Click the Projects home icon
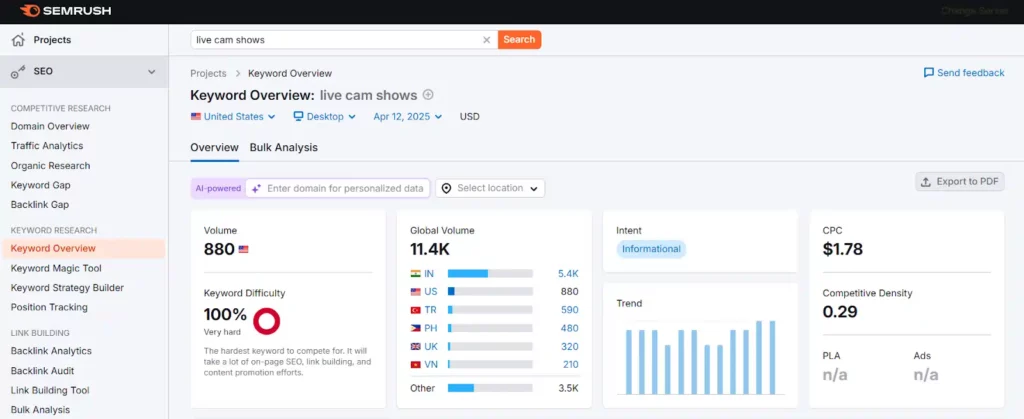 [18, 39]
